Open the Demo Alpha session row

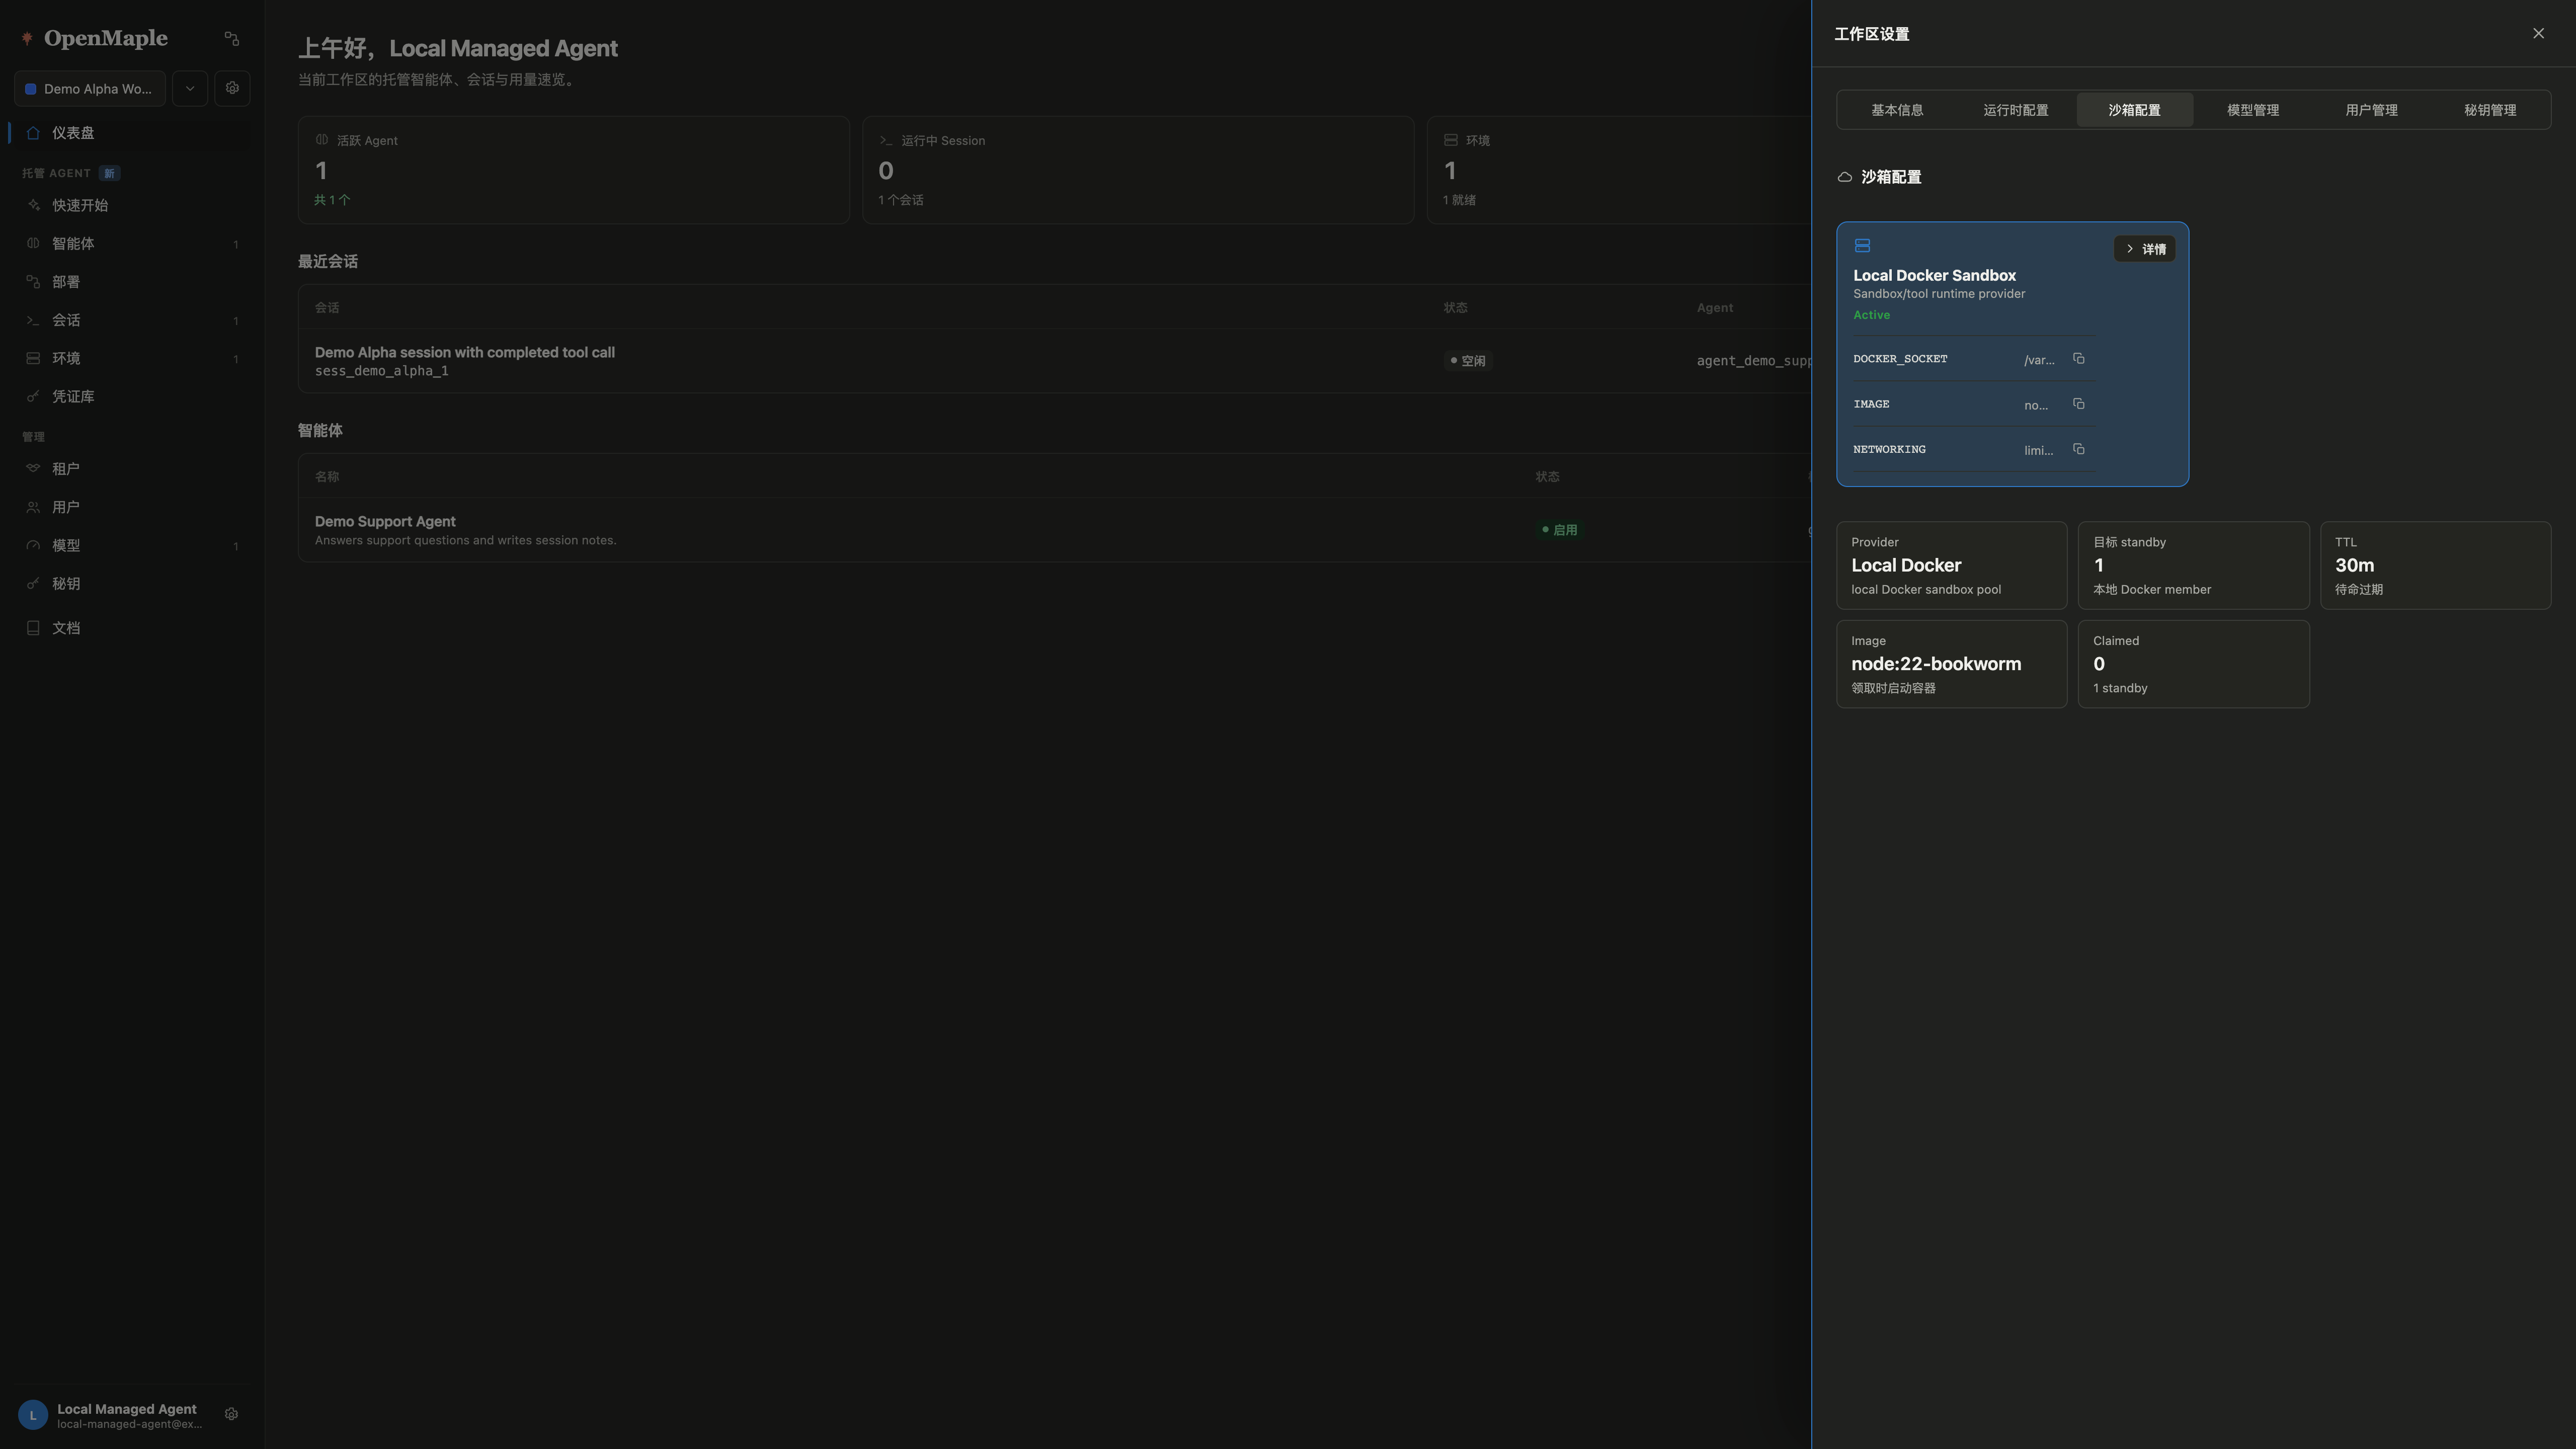tap(1054, 361)
